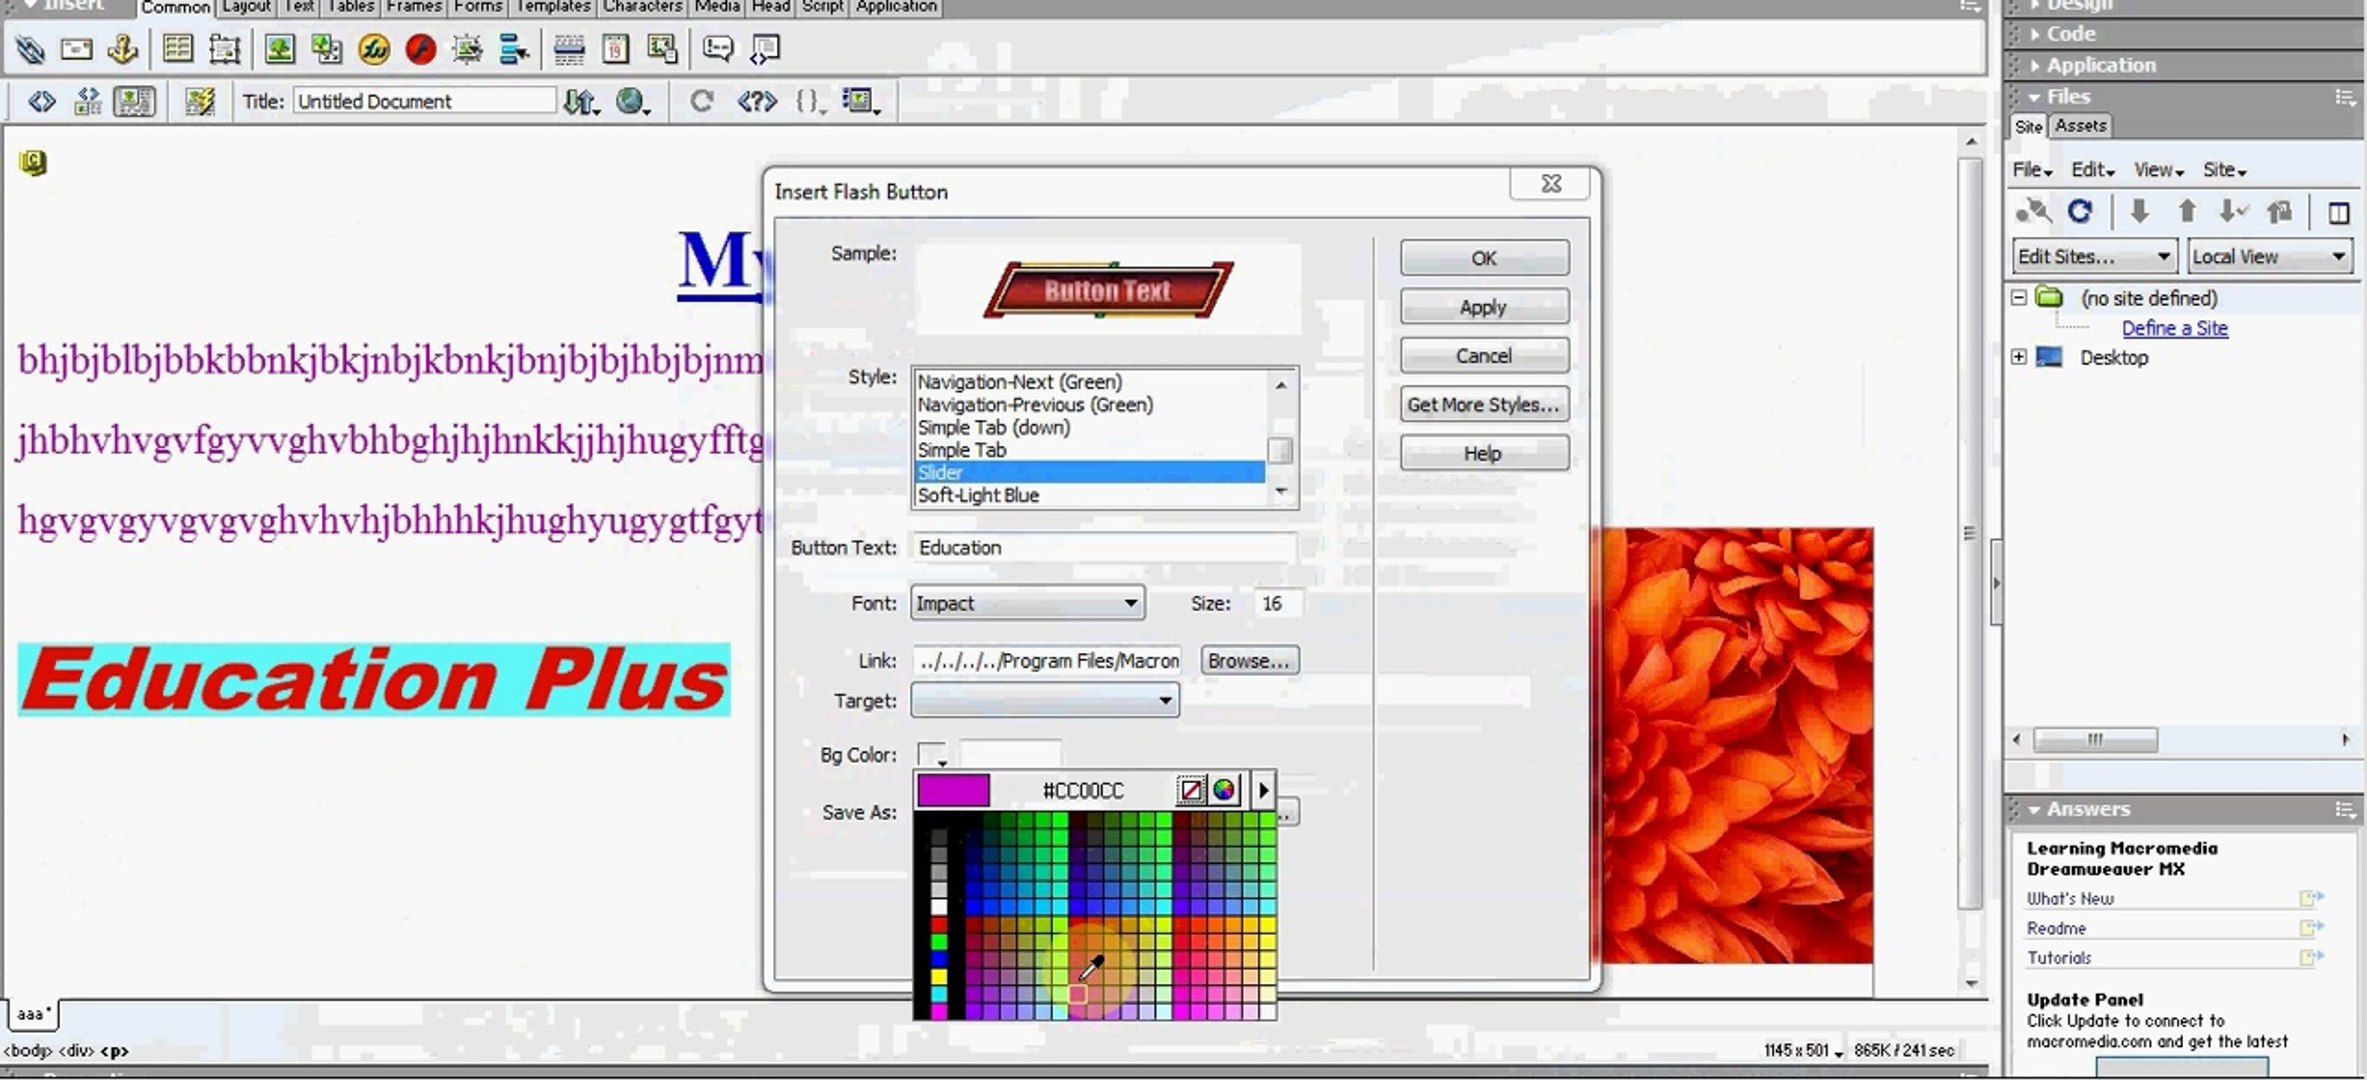Click the Insert Flash icon in the Common toolbar
Image resolution: width=2367 pixels, height=1080 pixels.
pos(421,49)
